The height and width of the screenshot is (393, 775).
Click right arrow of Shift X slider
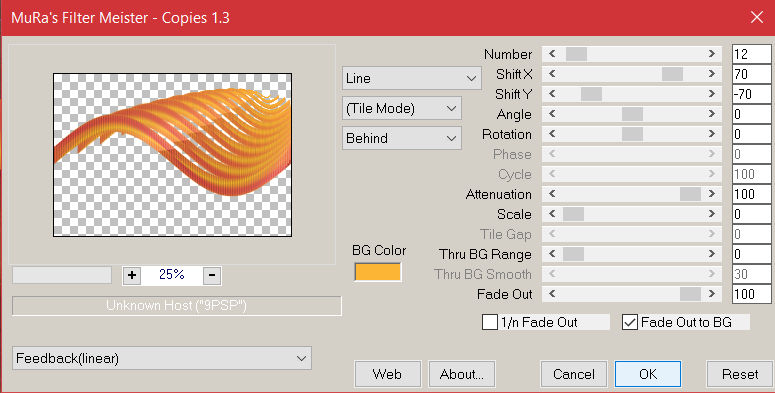[x=712, y=74]
